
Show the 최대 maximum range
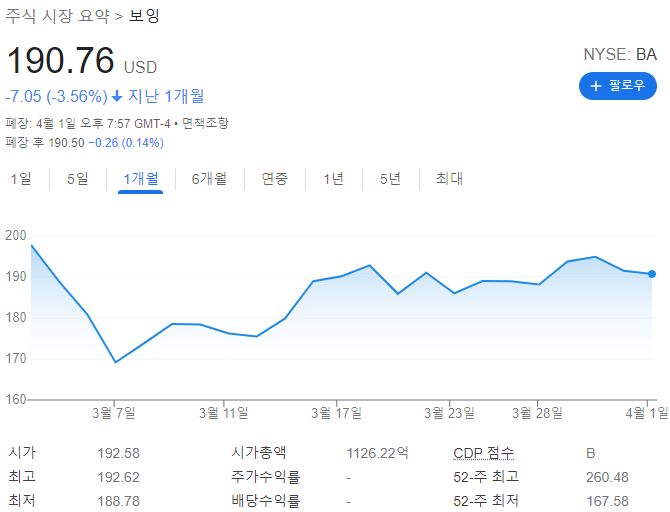tap(450, 179)
